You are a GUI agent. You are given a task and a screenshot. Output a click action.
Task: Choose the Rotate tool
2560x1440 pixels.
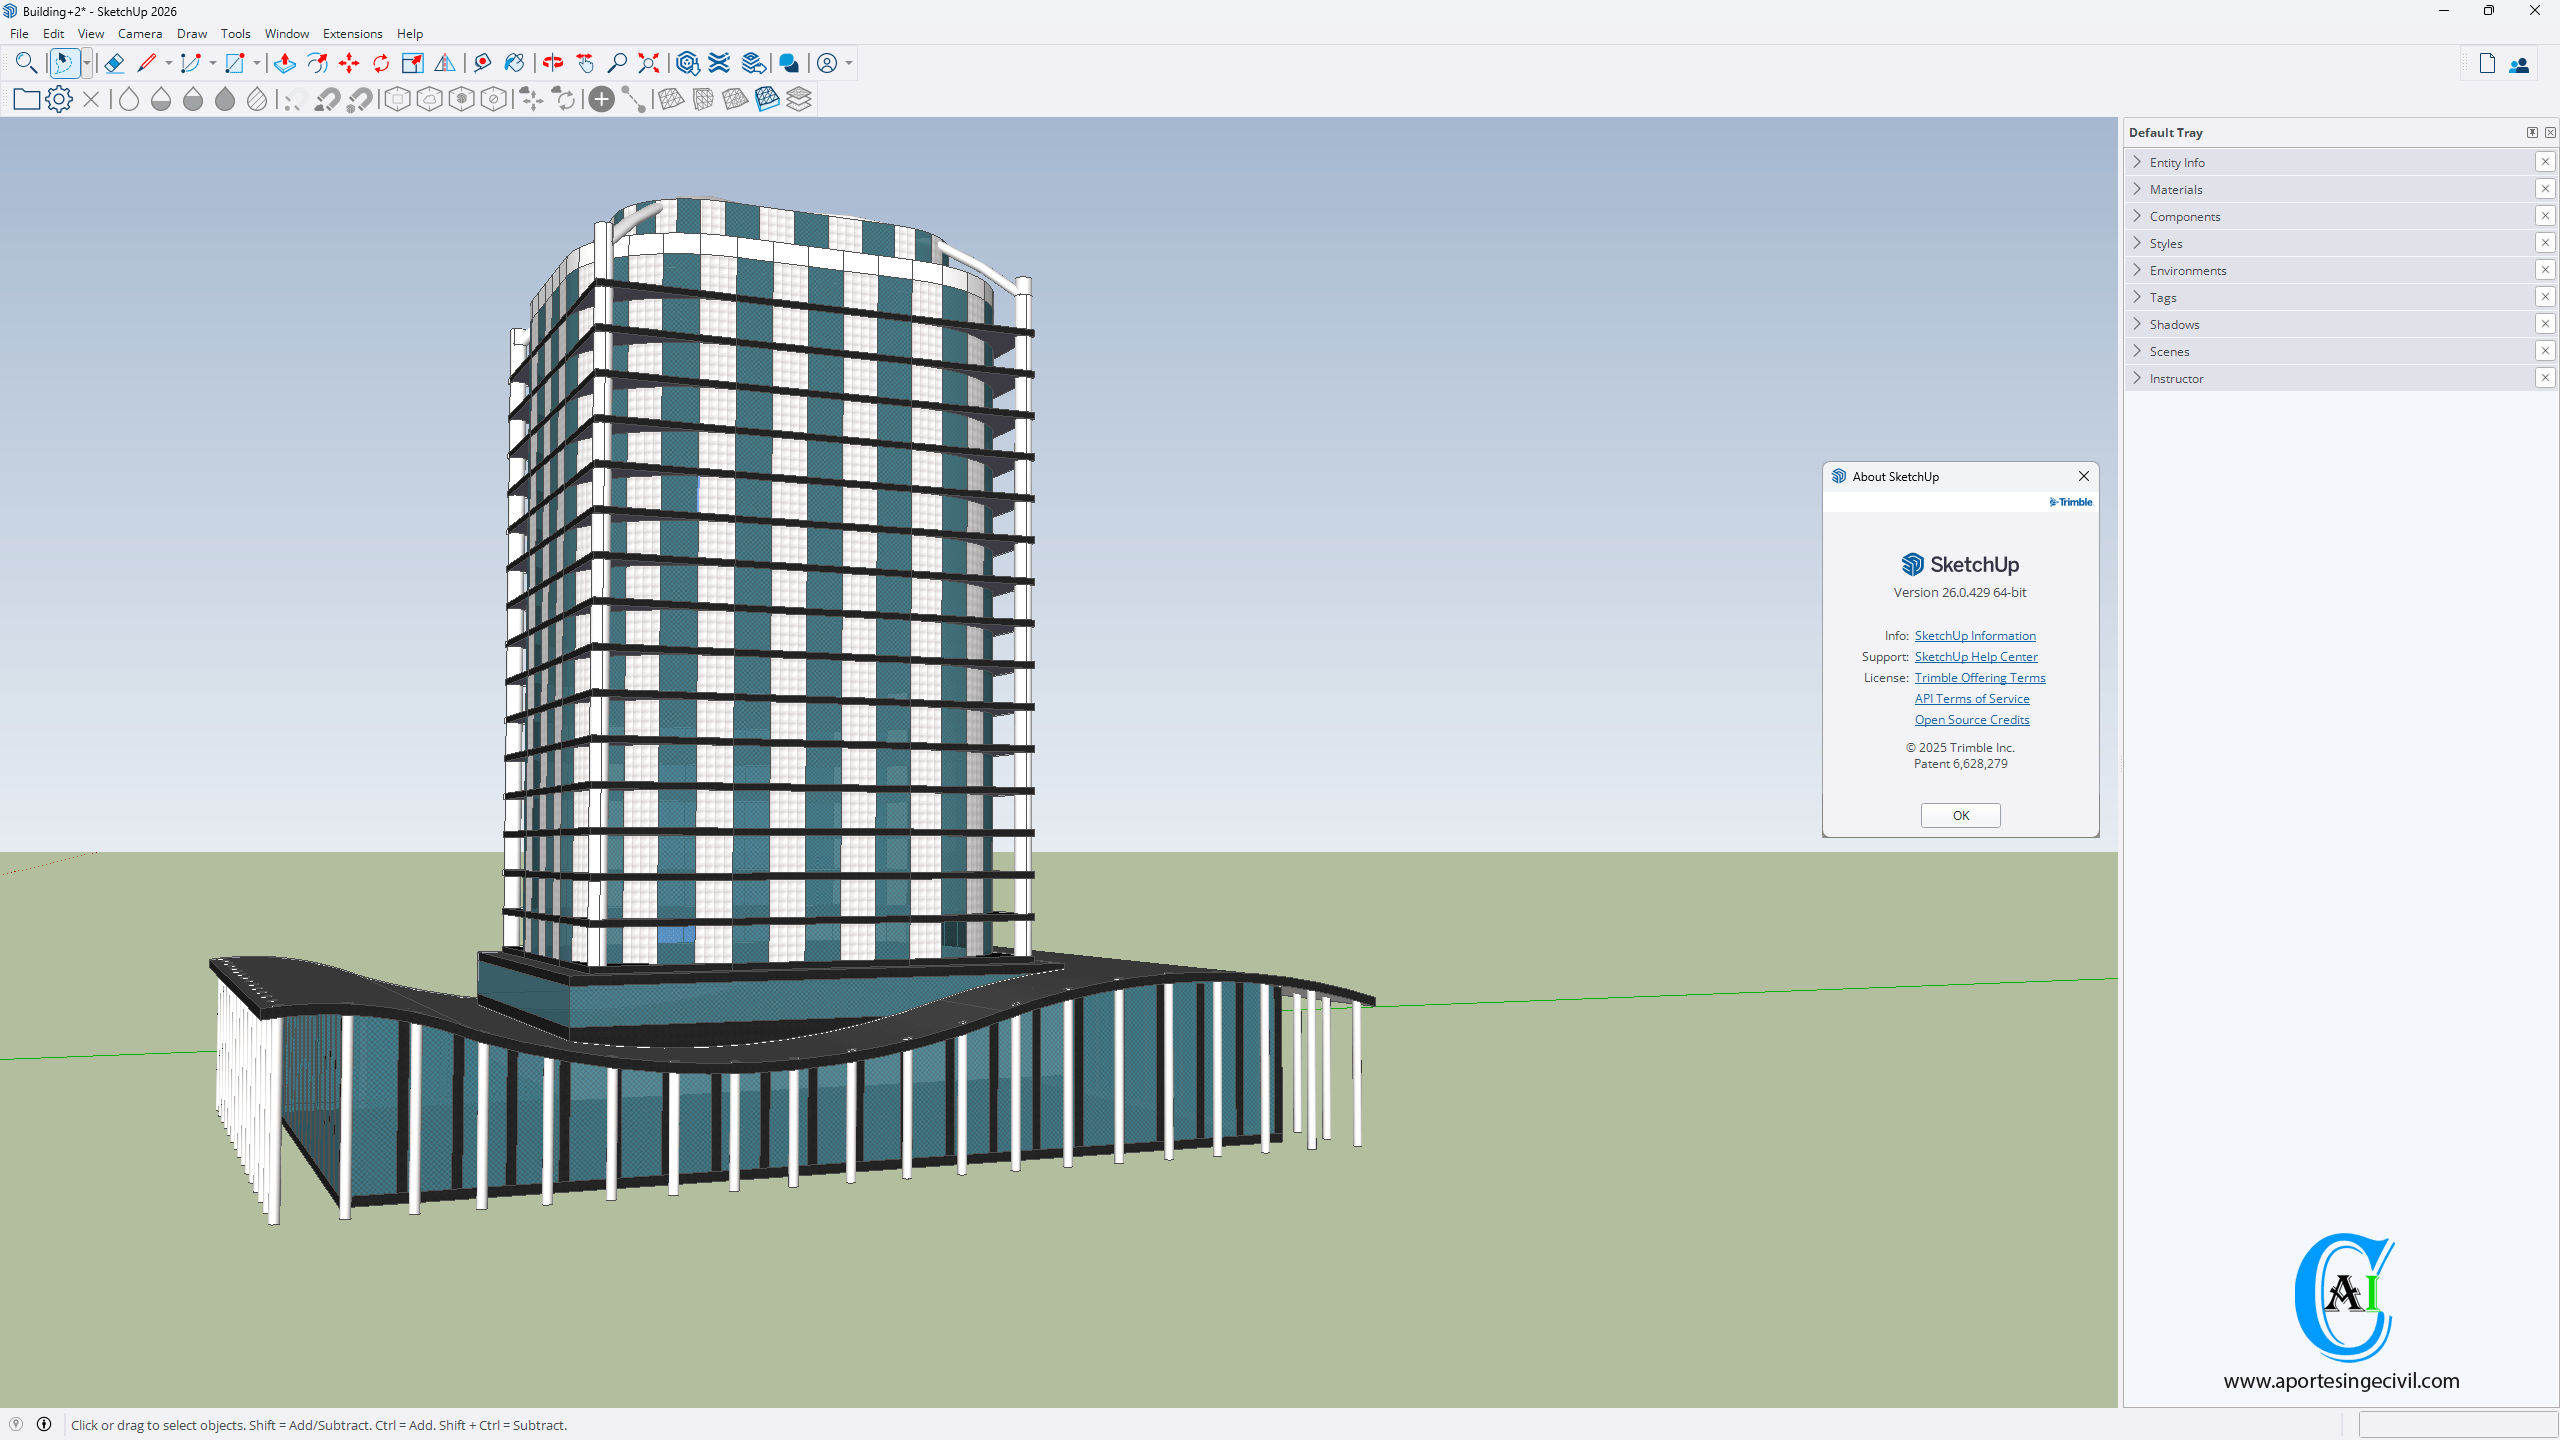click(381, 63)
